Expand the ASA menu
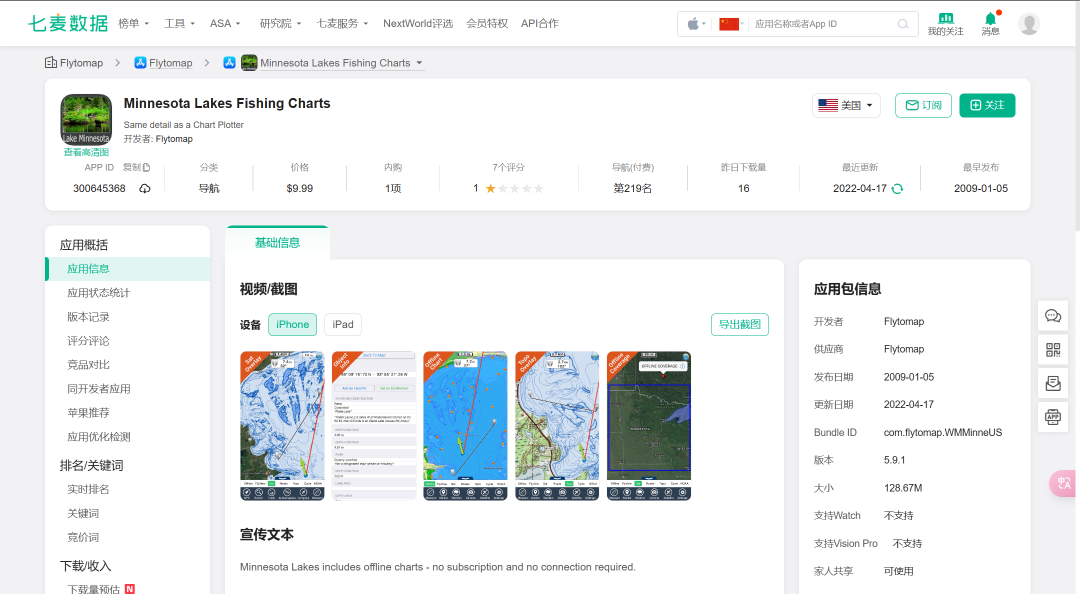1080x594 pixels. click(x=225, y=23)
